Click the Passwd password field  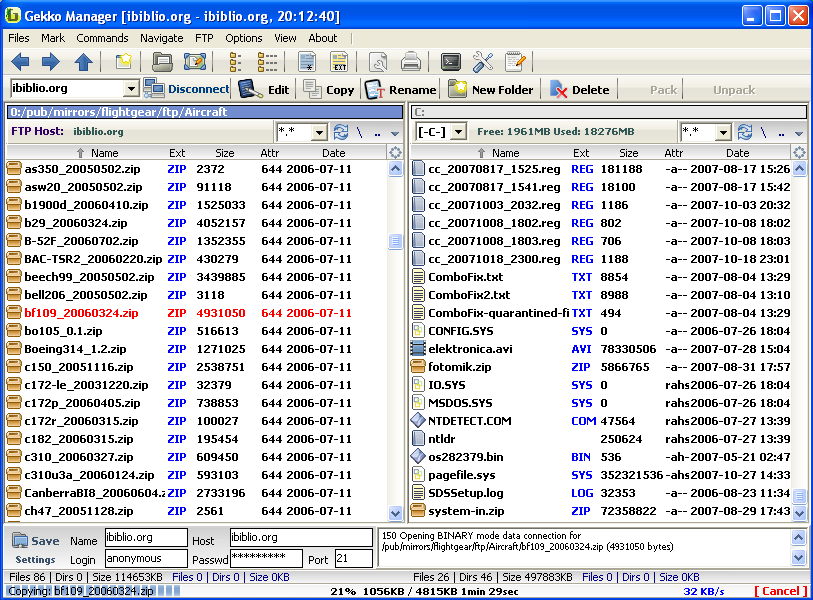pyautogui.click(x=266, y=559)
